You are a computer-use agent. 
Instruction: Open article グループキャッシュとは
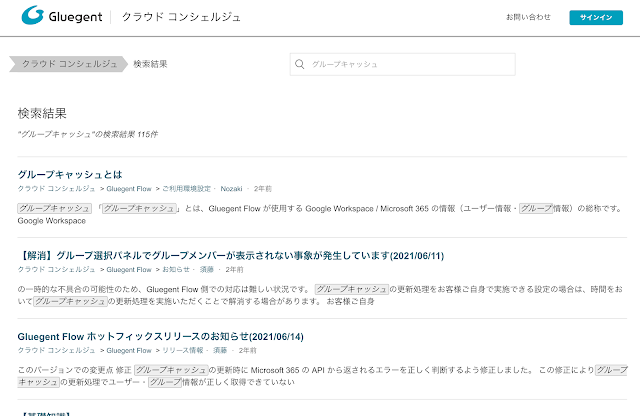click(70, 175)
